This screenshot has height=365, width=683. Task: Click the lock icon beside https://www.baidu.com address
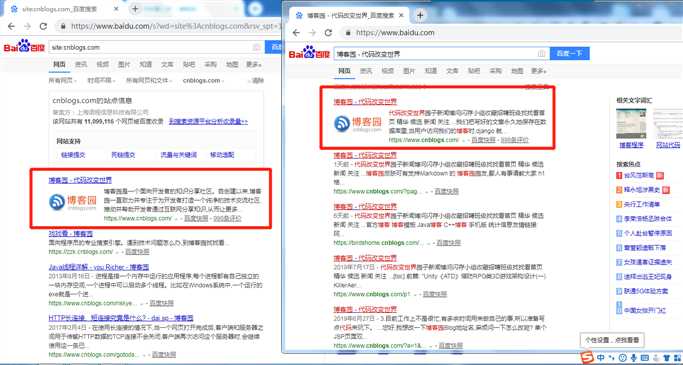(348, 33)
